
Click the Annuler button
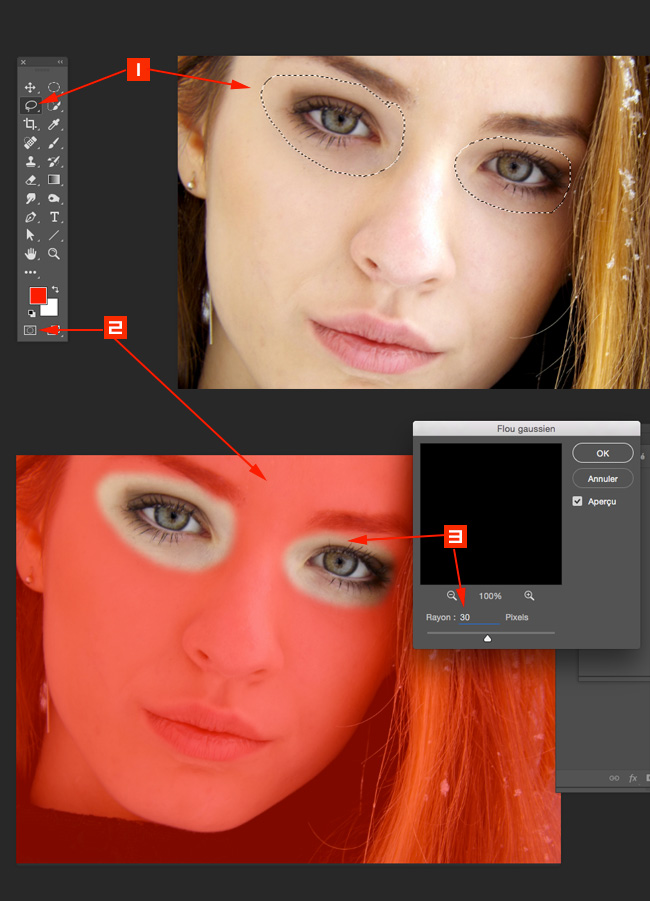tap(602, 479)
